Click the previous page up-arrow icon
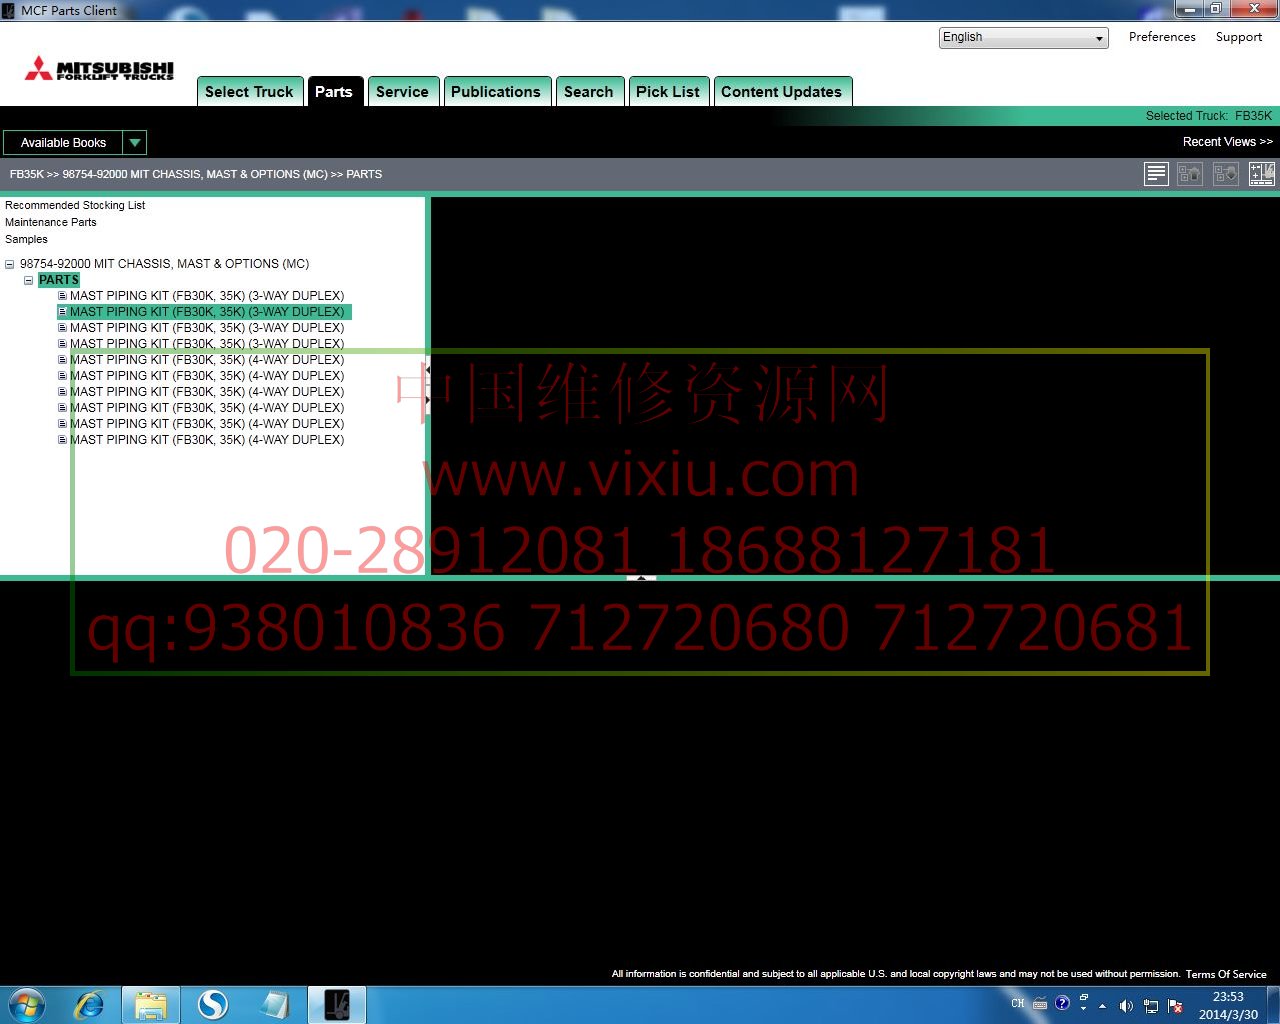The height and width of the screenshot is (1024, 1280). point(1190,174)
